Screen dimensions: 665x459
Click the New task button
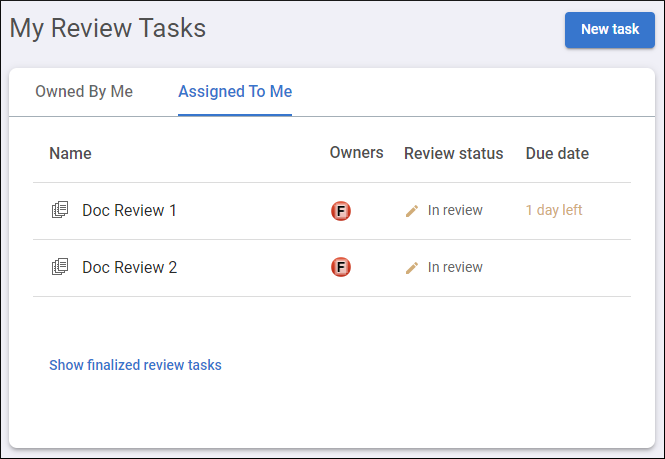[x=609, y=30]
